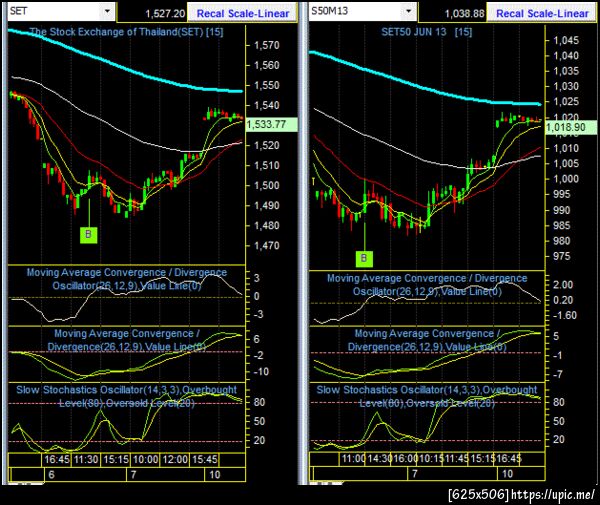Click 14:30 on S50M13 time axis
The height and width of the screenshot is (505, 600).
coord(379,458)
